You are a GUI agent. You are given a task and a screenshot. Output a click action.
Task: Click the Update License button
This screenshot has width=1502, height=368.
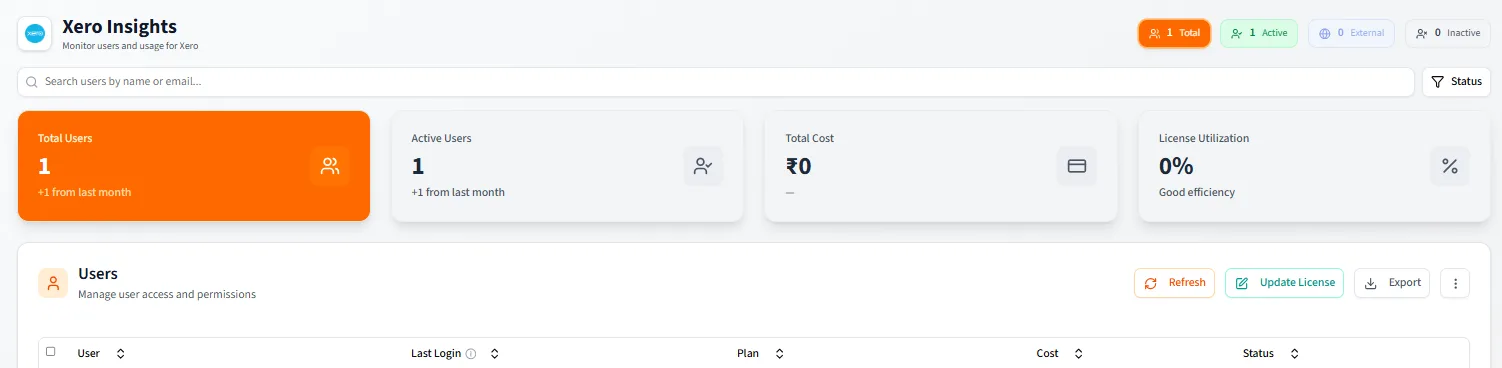(x=1284, y=283)
